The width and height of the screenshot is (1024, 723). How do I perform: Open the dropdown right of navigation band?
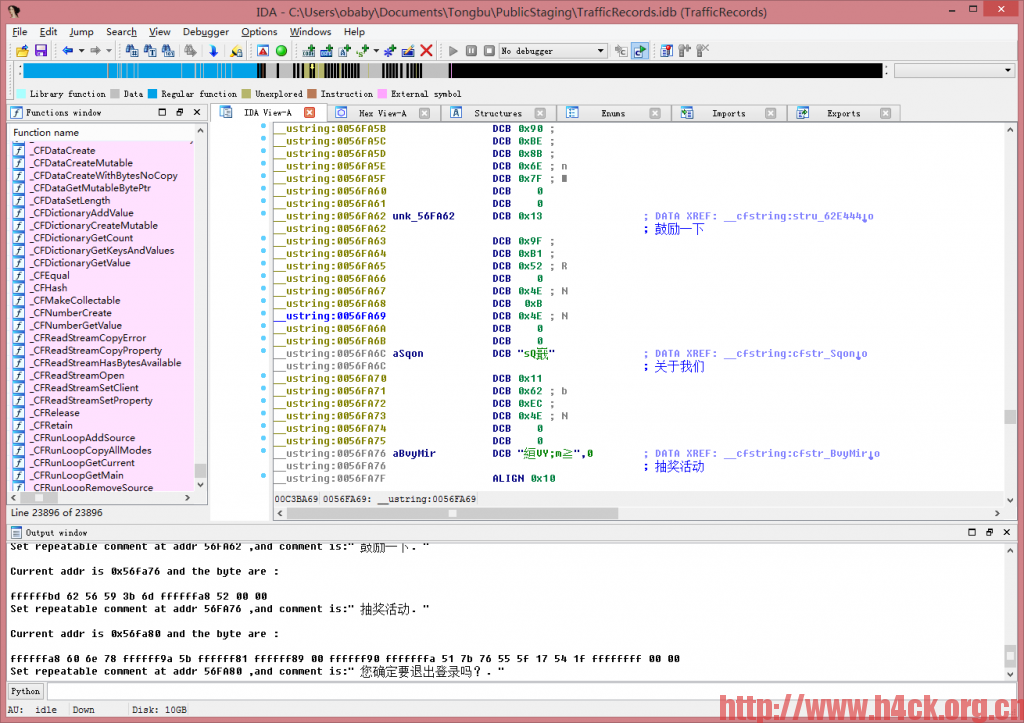click(x=1007, y=70)
